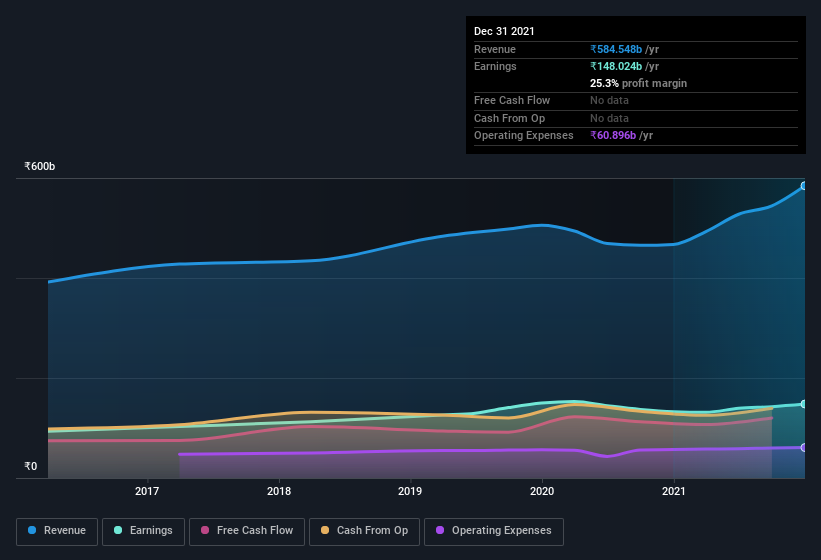Click the 2019 x-axis label

point(410,491)
